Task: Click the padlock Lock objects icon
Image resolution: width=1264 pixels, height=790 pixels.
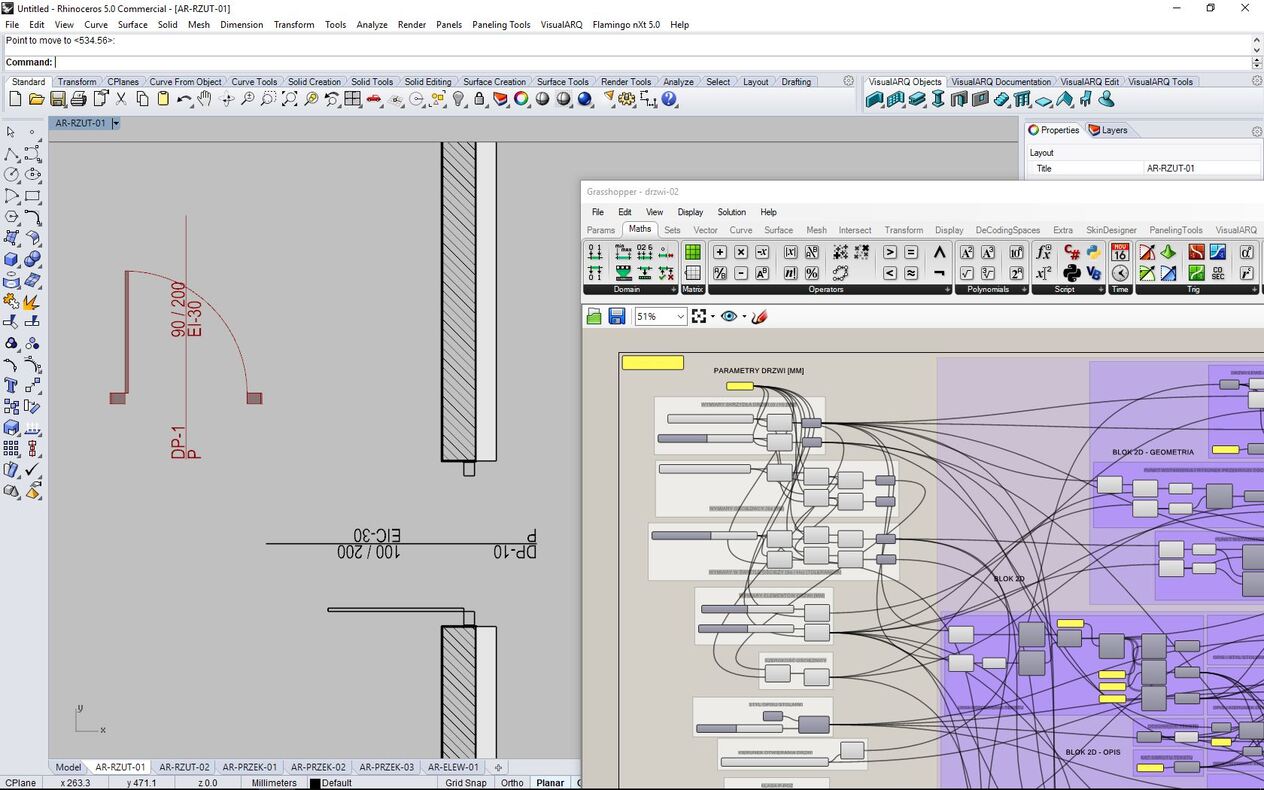Action: [x=480, y=99]
